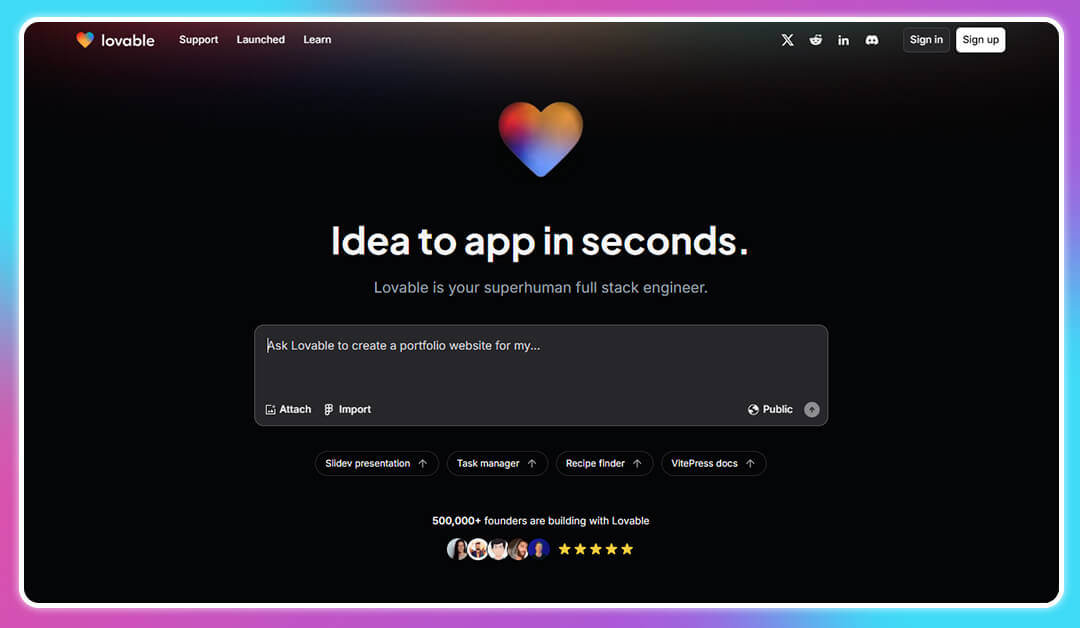
Task: Click the Sign up button
Action: point(980,40)
